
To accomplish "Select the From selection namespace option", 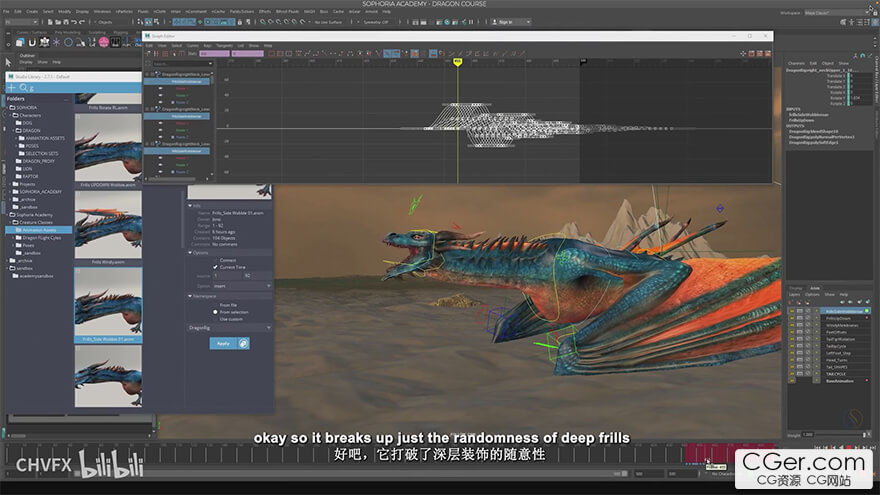I will (x=215, y=312).
